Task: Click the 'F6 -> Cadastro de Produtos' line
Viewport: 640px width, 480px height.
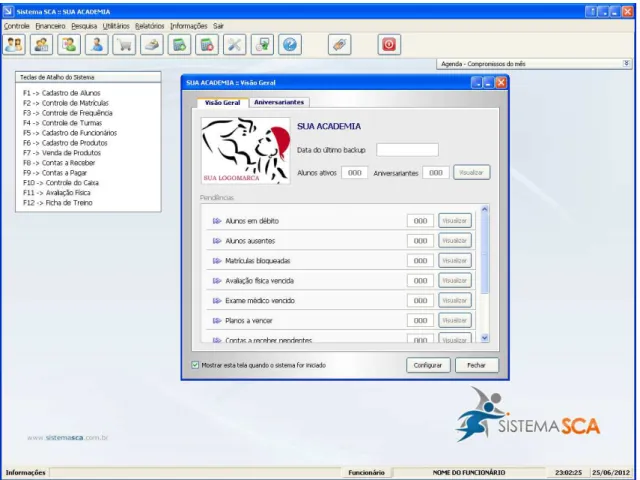Action: coord(65,143)
